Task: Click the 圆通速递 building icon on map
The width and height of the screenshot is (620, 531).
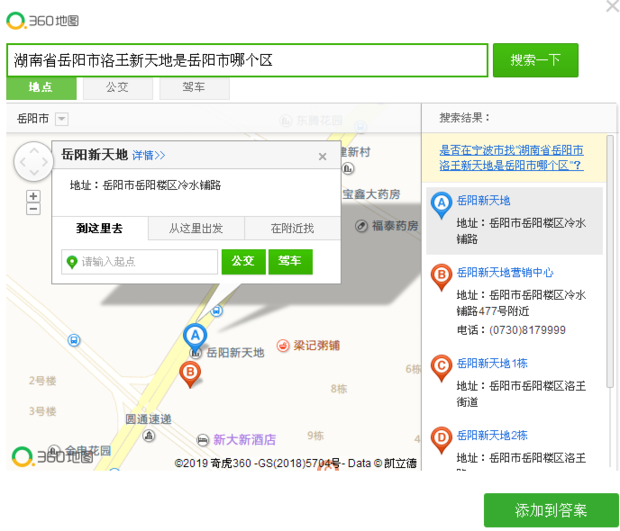Action: [x=149, y=436]
